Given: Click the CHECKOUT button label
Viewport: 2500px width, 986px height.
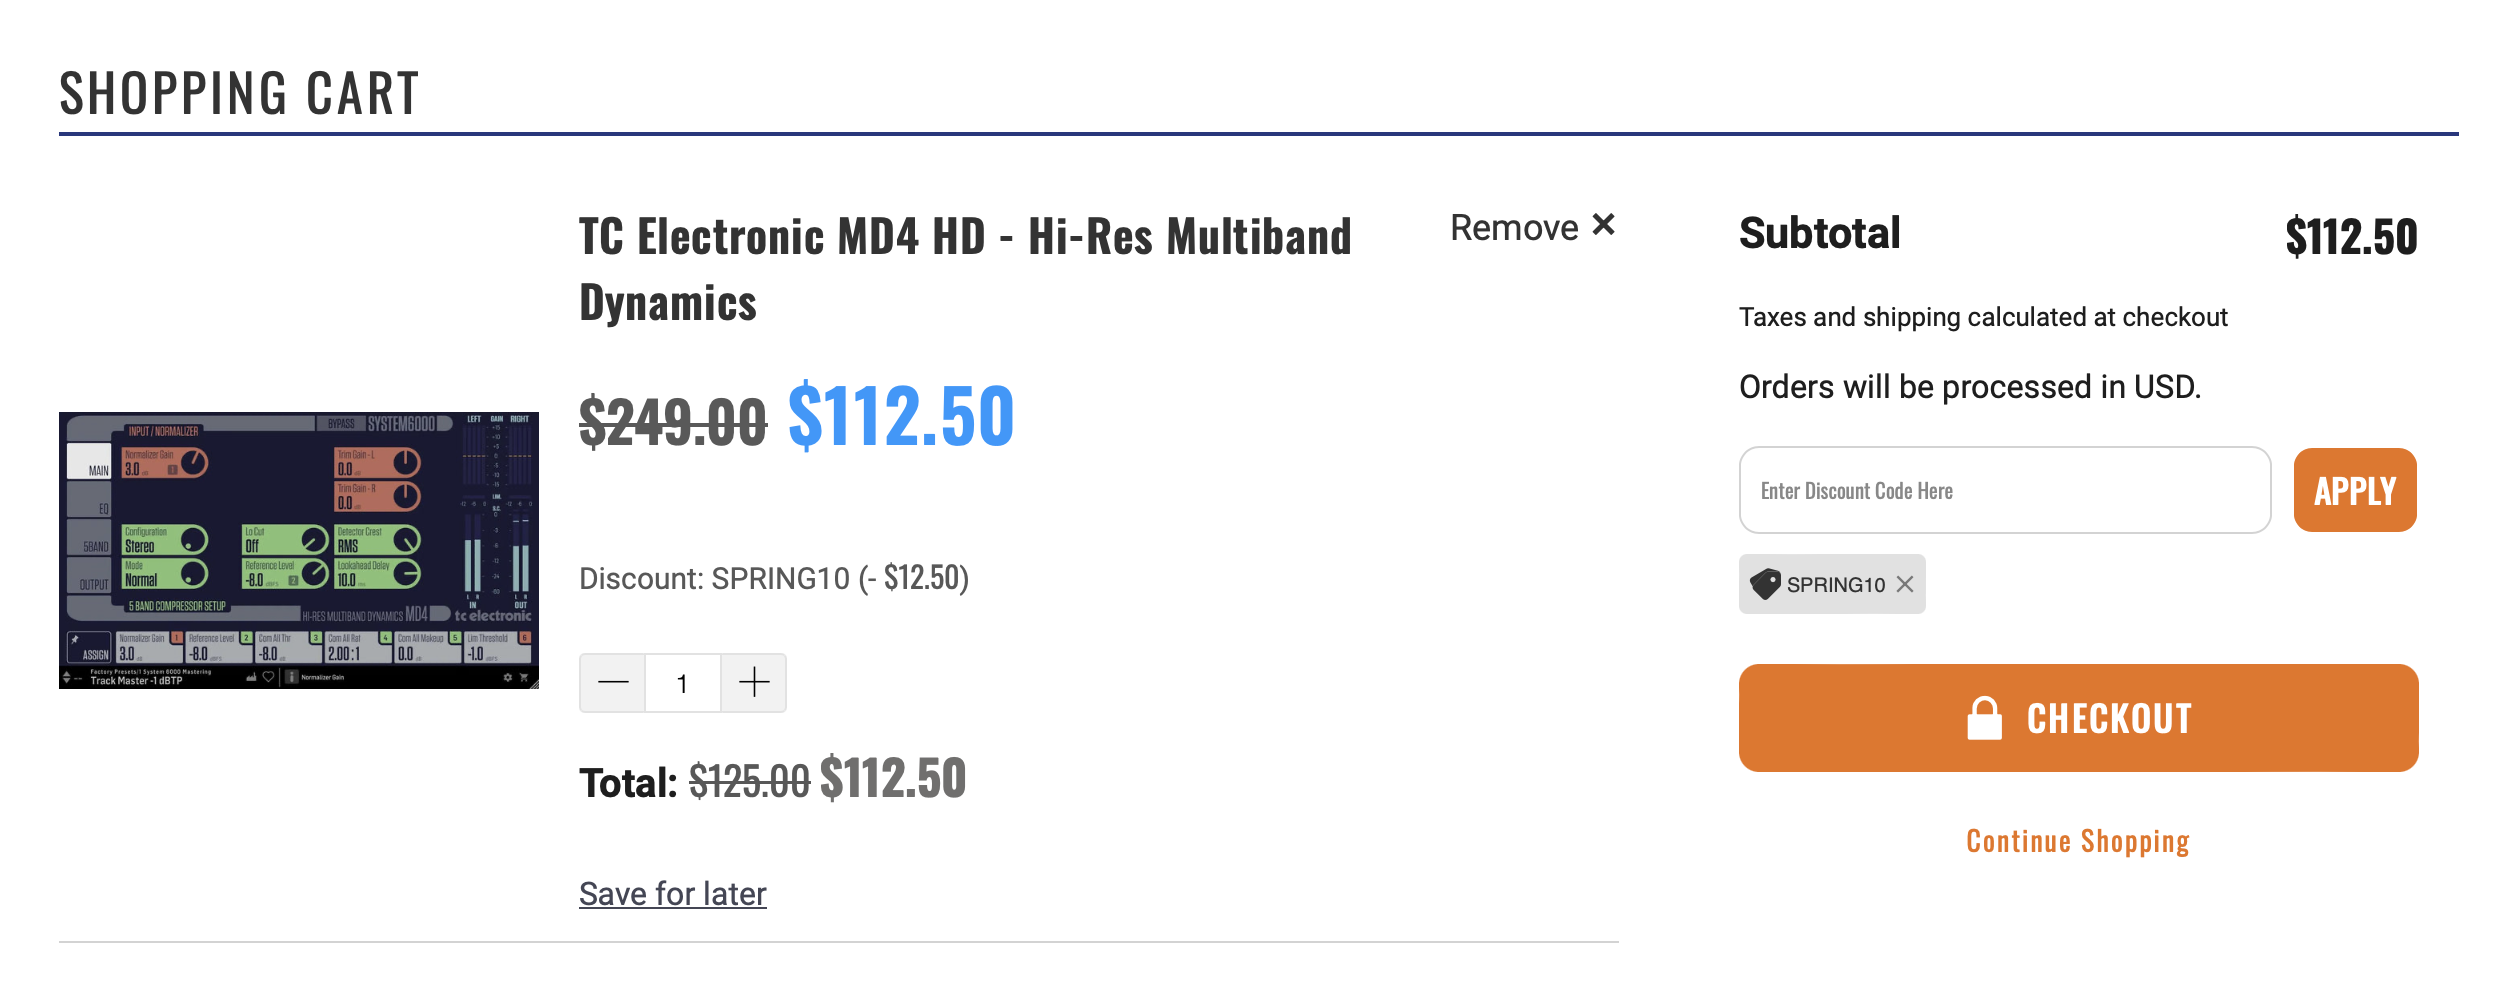Looking at the screenshot, I should tap(2109, 719).
